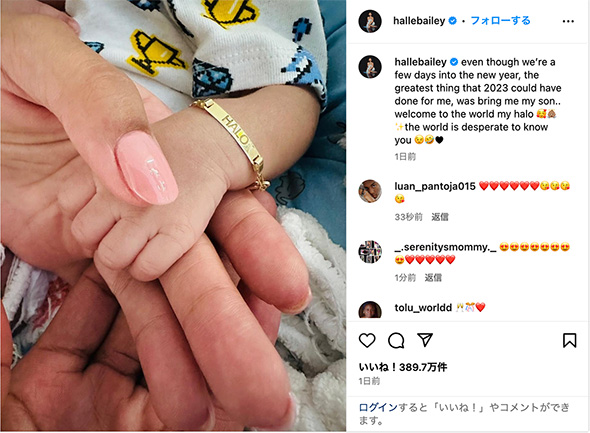Open hallebailey profile picture in header
This screenshot has height=433, width=590.
370,21
